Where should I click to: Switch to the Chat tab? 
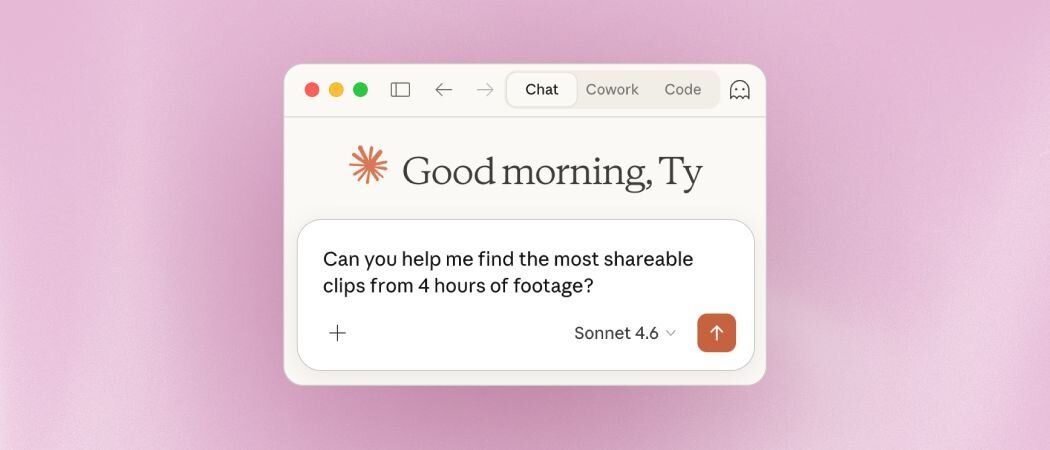(x=542, y=90)
